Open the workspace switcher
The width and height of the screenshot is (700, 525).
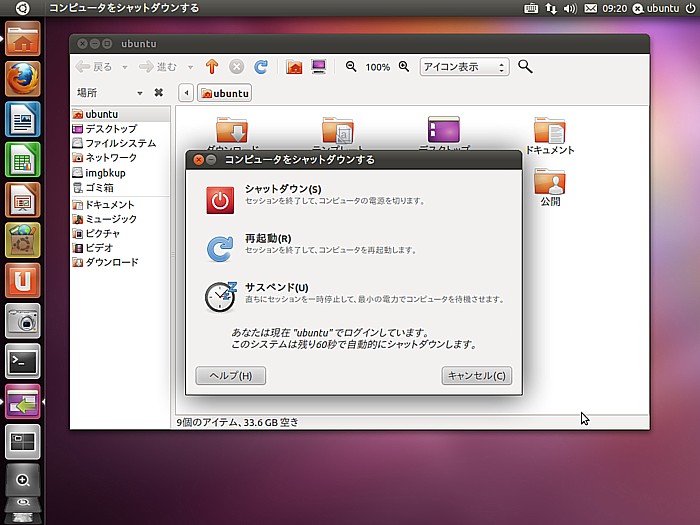pyautogui.click(x=23, y=442)
